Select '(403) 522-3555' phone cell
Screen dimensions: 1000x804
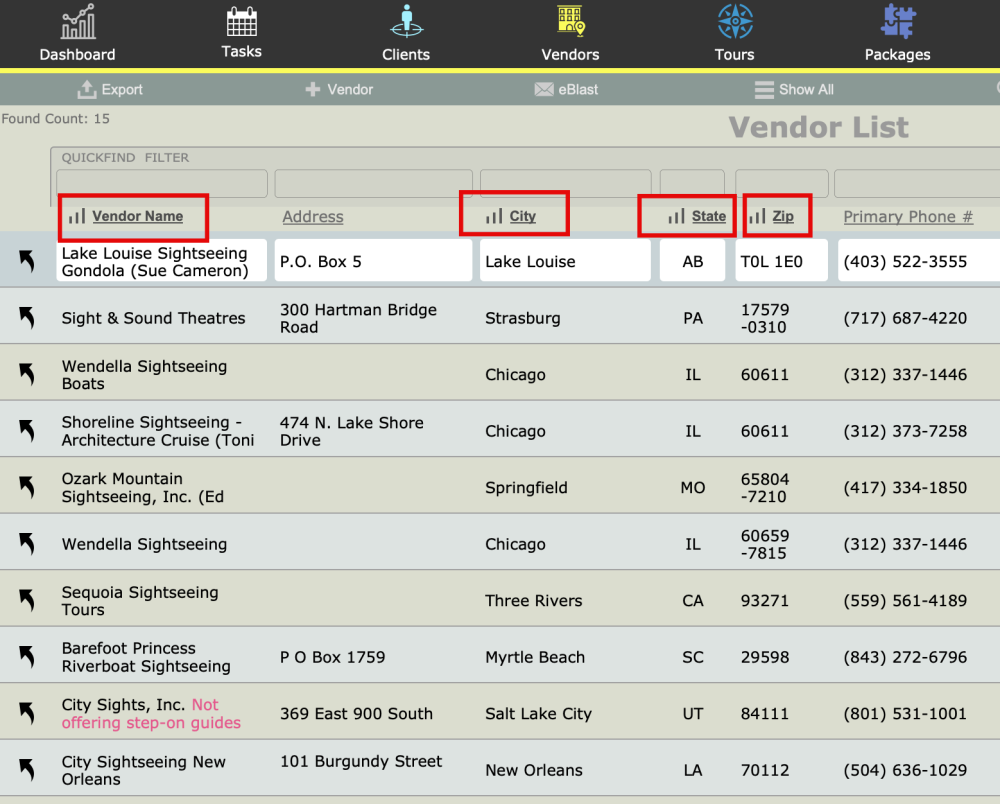click(918, 260)
